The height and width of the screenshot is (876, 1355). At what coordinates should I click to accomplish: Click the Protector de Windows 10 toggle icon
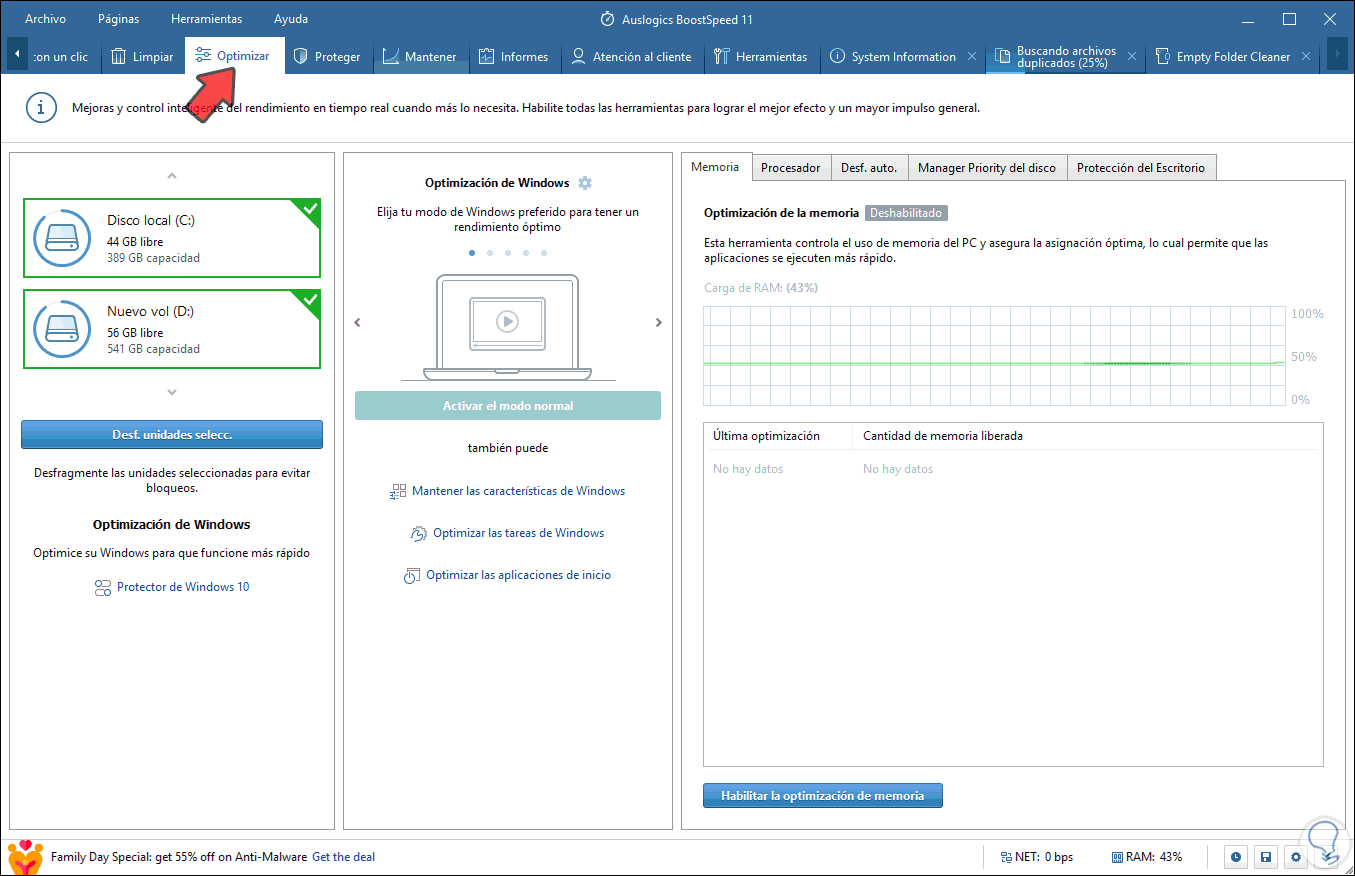click(102, 587)
